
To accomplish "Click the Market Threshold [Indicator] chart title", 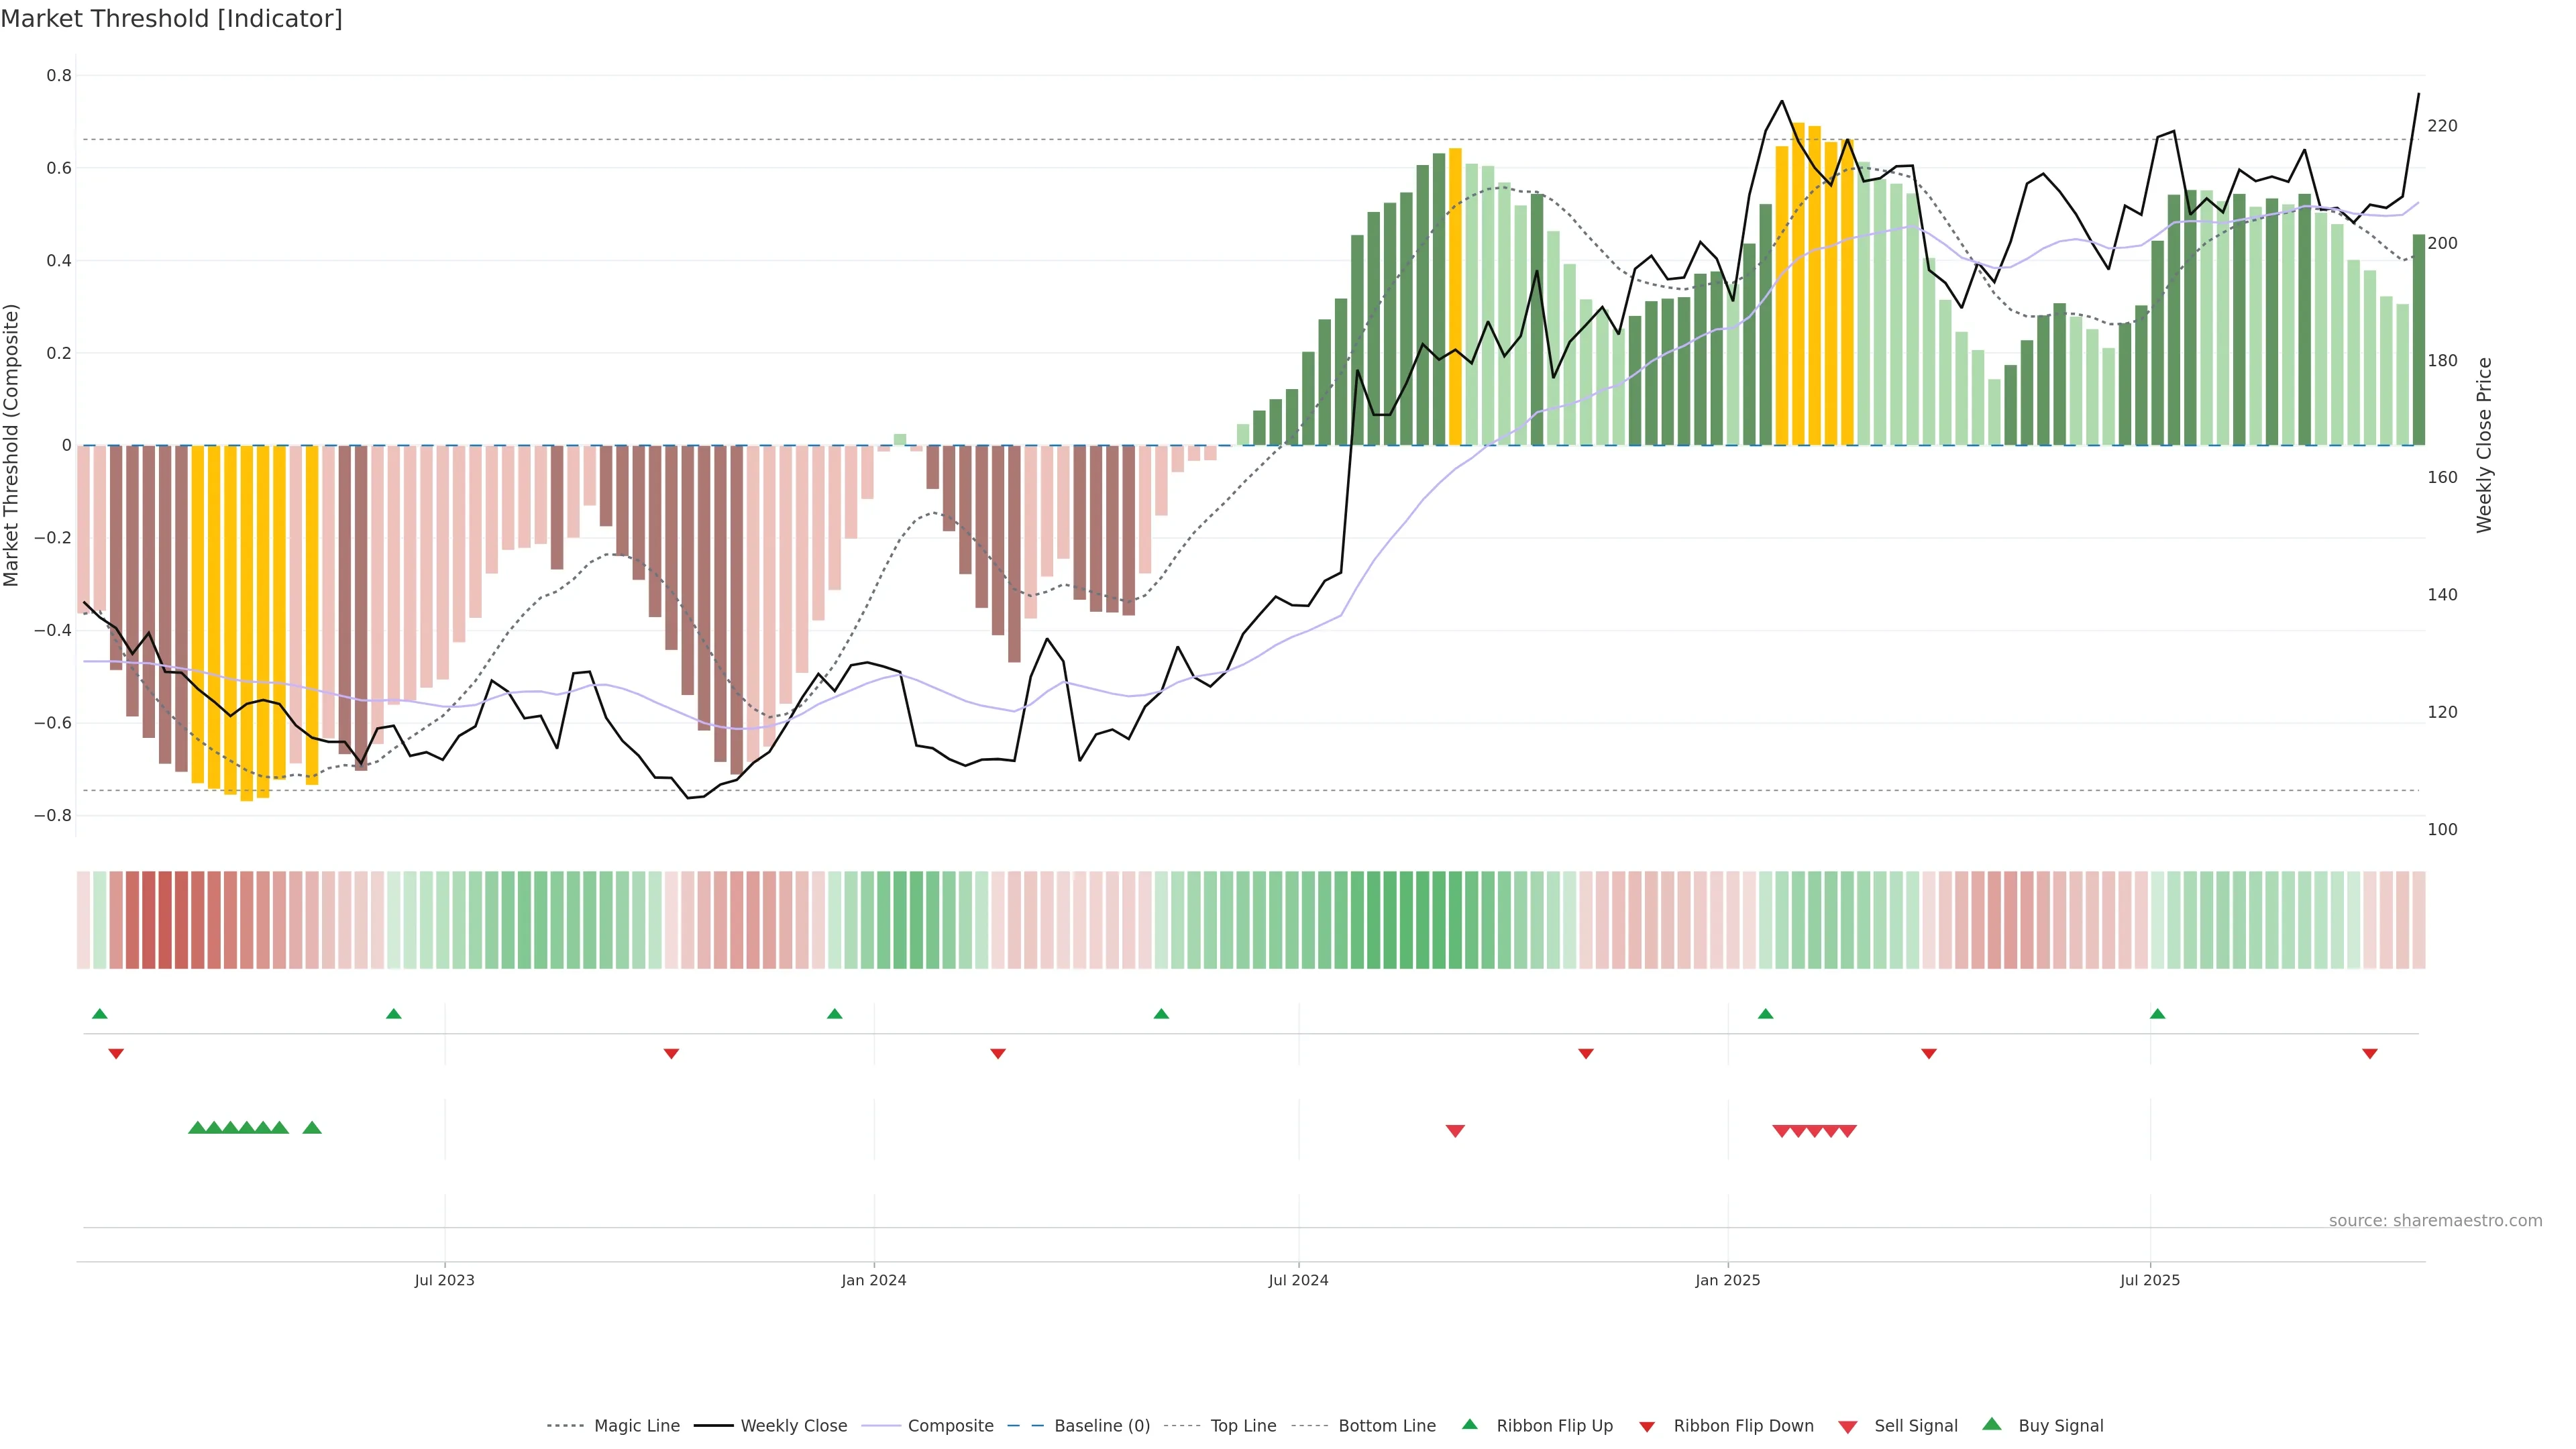I will (x=171, y=19).
